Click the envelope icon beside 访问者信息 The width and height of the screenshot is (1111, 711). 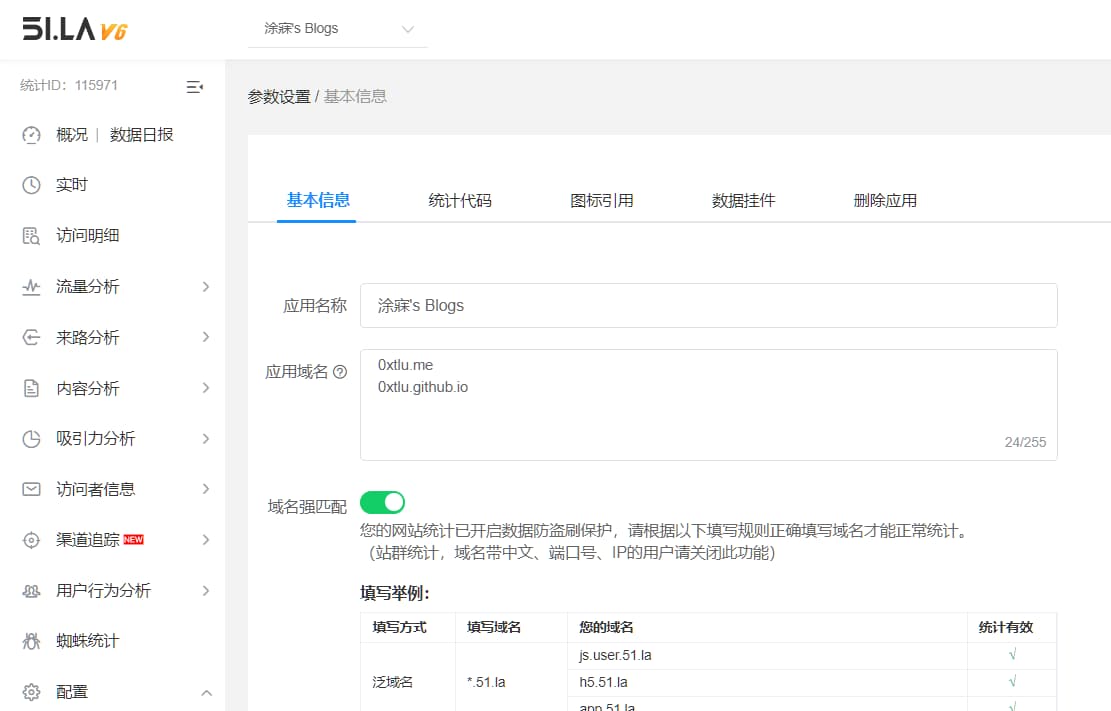click(x=31, y=489)
